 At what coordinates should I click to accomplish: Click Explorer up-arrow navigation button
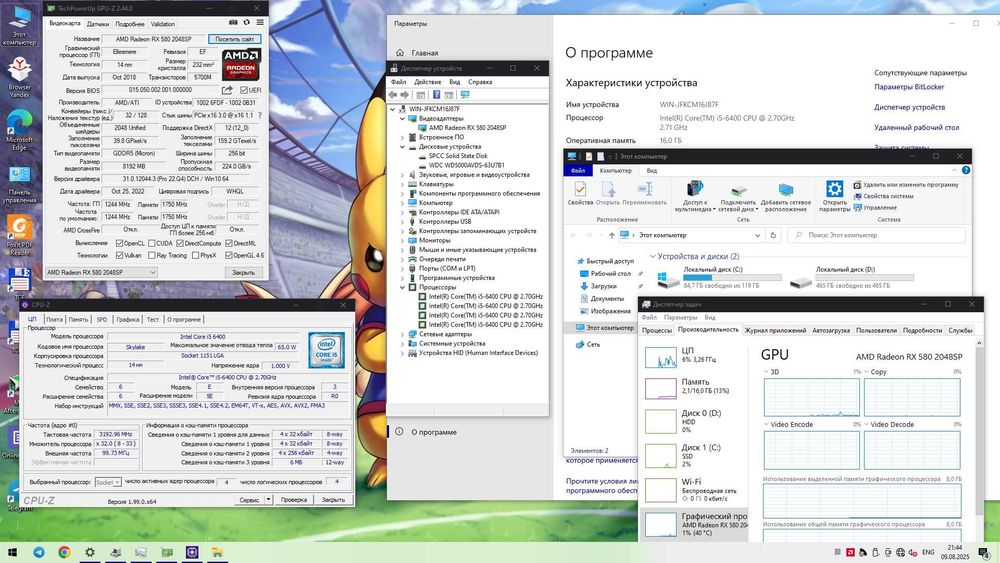click(x=612, y=235)
